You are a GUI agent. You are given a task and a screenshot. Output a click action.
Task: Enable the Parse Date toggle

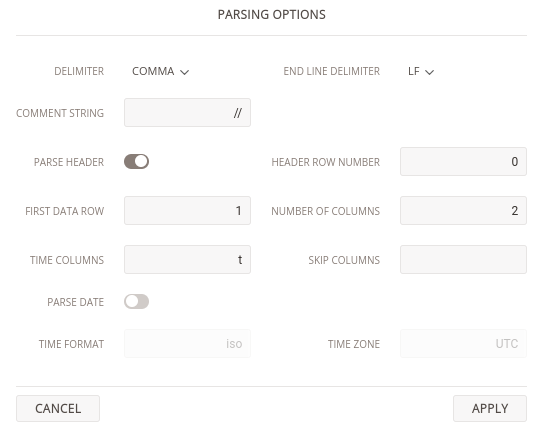pos(136,302)
